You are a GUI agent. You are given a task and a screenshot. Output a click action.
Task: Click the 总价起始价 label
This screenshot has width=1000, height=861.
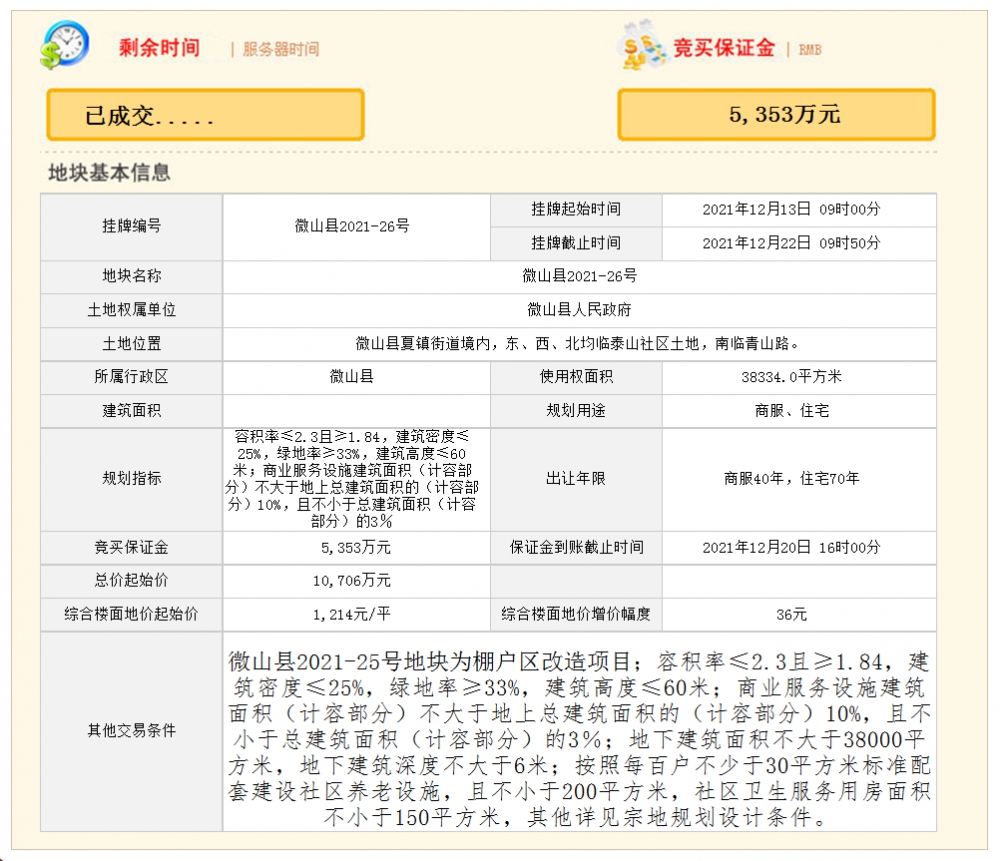point(131,580)
